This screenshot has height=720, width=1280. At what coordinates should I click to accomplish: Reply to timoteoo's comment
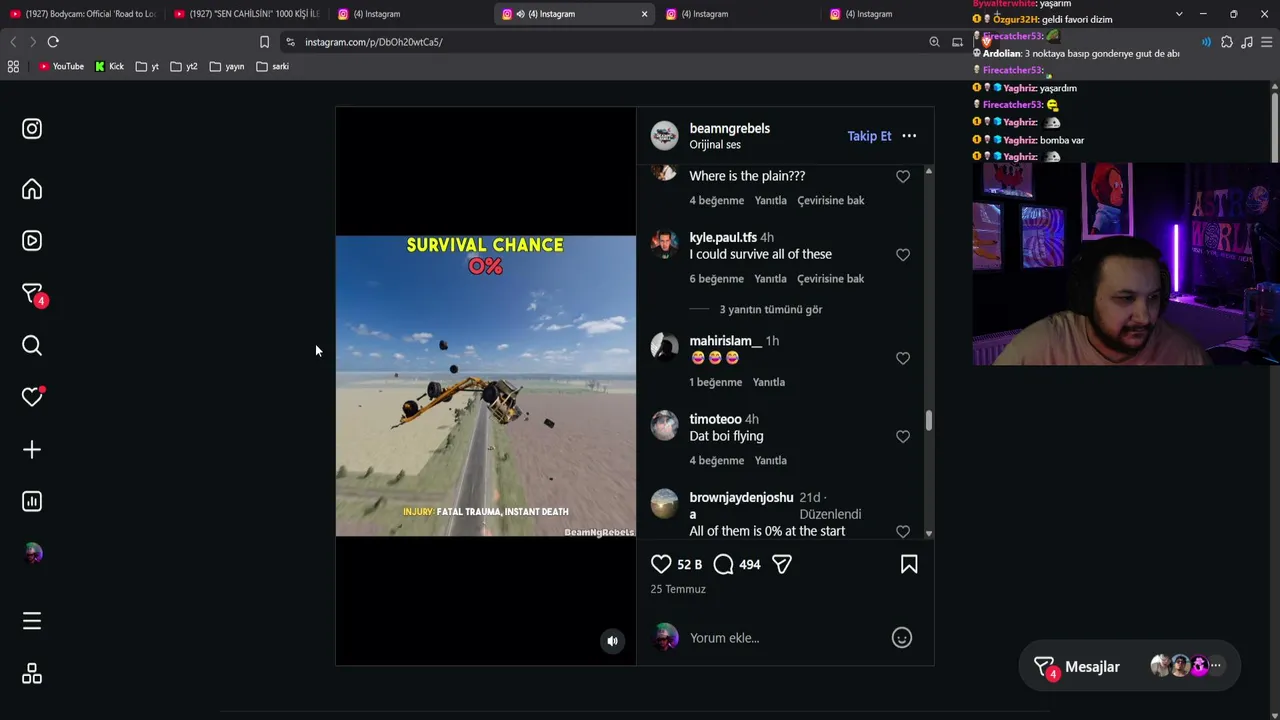click(x=770, y=461)
